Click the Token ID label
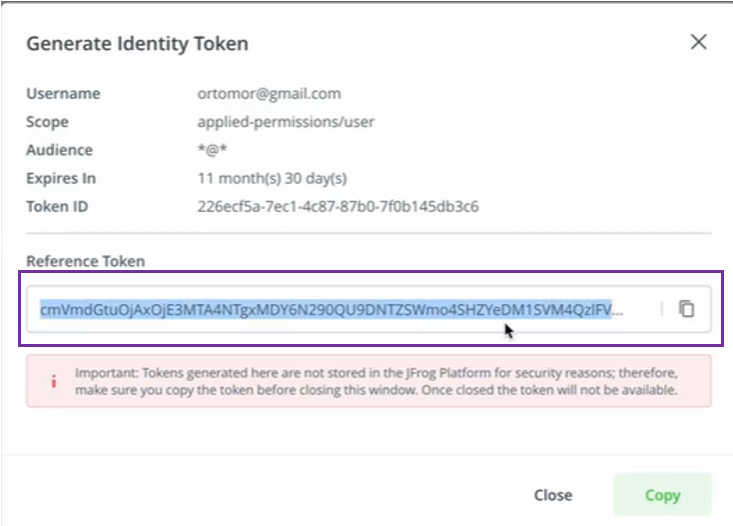This screenshot has width=733, height=526. [x=58, y=207]
